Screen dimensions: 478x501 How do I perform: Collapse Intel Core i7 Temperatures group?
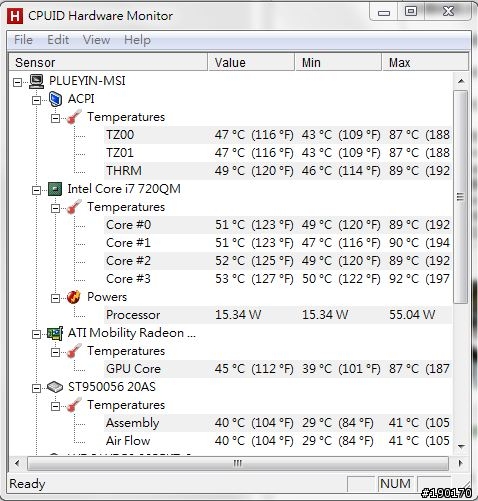click(55, 208)
